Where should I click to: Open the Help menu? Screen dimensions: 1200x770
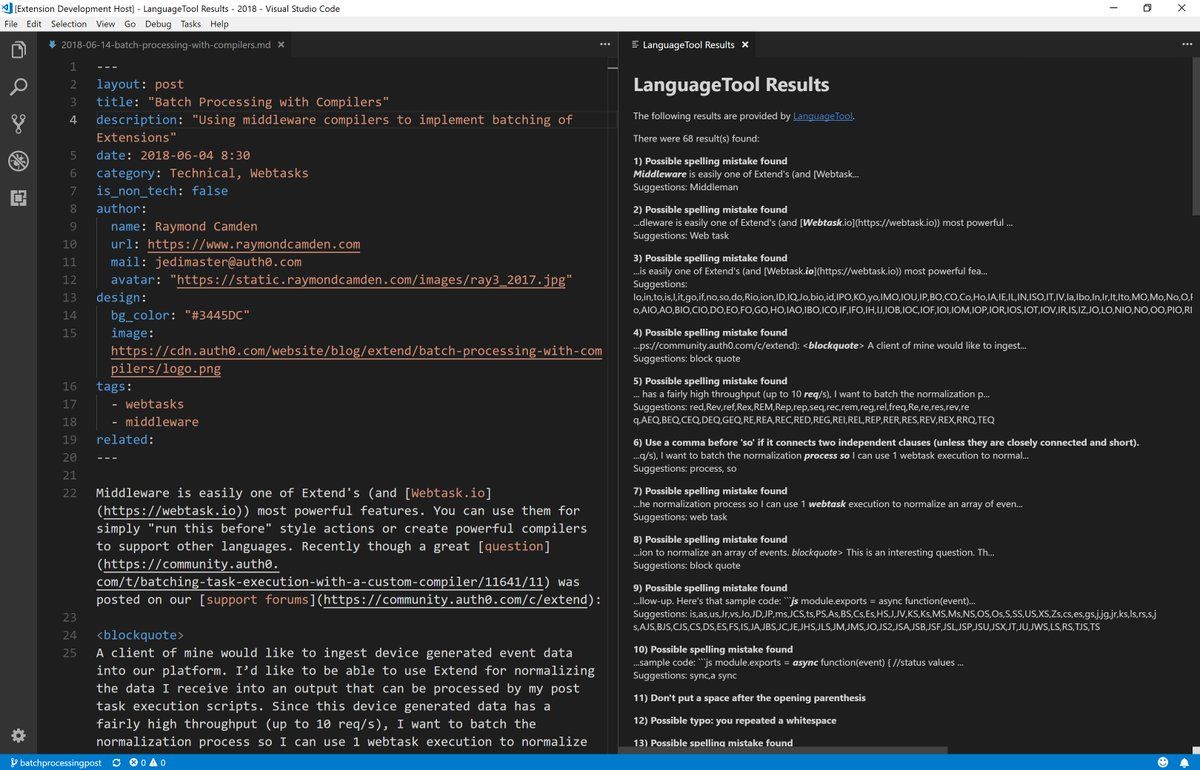219,24
